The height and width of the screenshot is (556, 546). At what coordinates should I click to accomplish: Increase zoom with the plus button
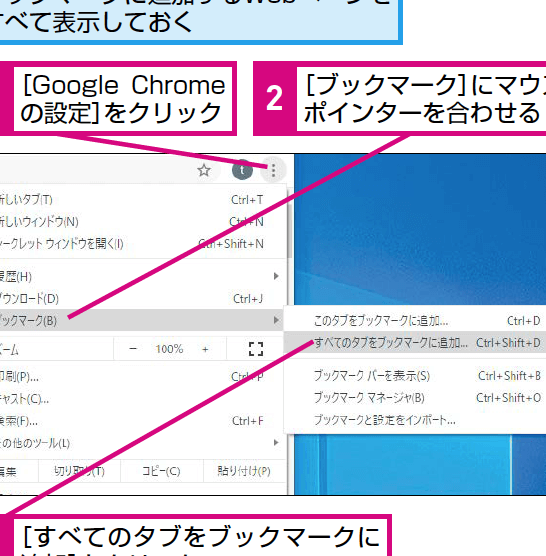click(205, 349)
